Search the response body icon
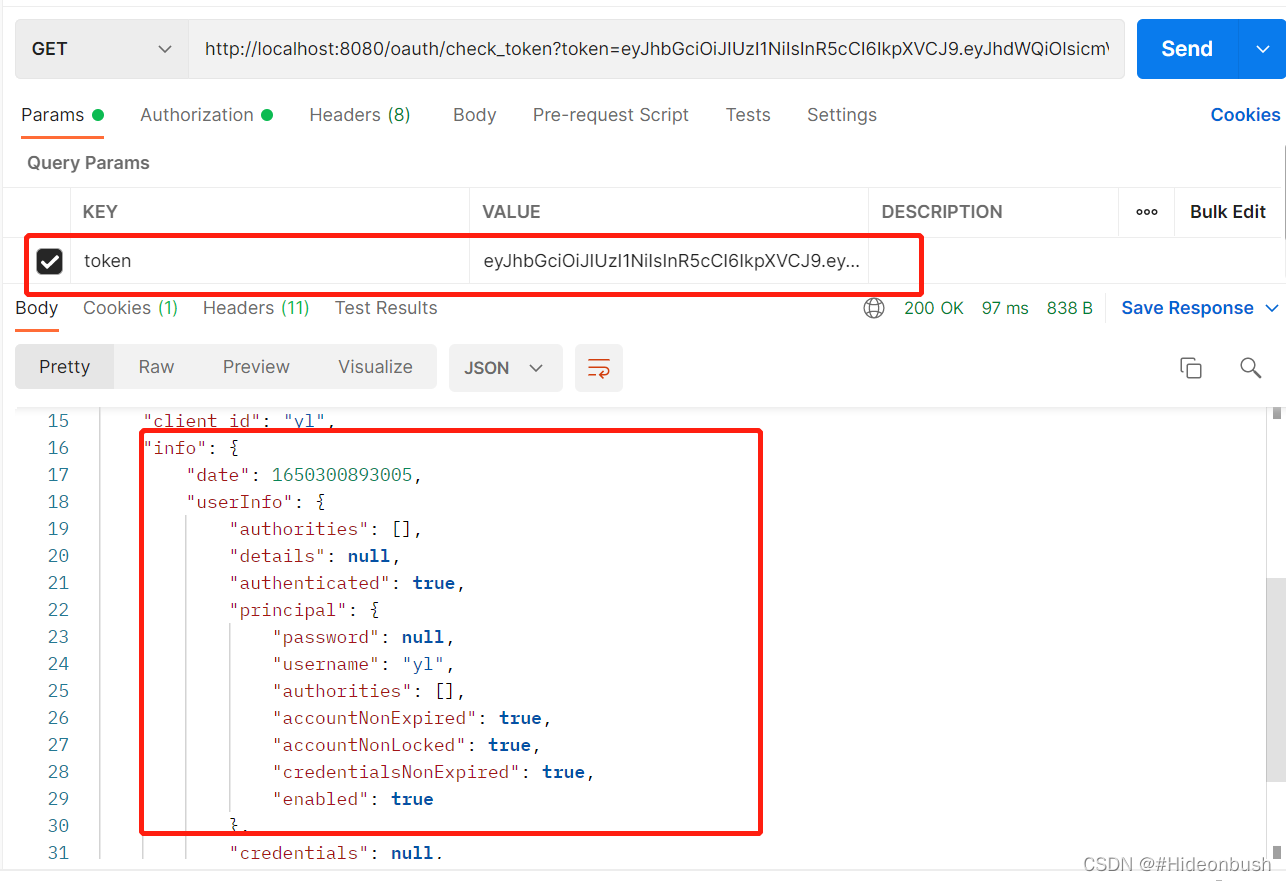The height and width of the screenshot is (881, 1286). pyautogui.click(x=1250, y=368)
